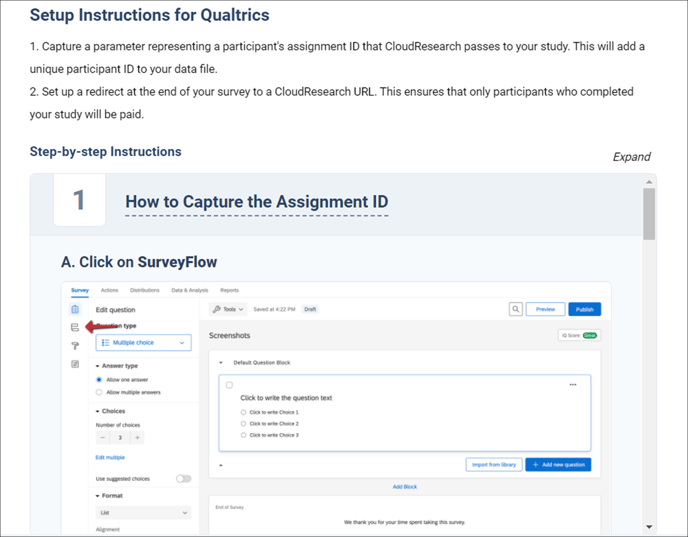Decrease number of choices with minus
This screenshot has height=537, width=688.
103,437
